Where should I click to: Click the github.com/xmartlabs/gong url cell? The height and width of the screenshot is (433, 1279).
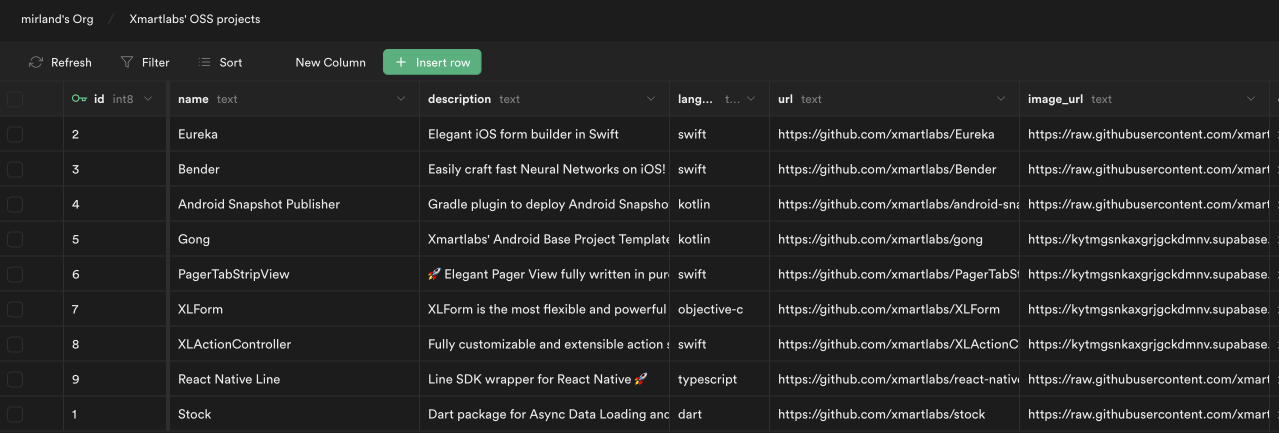(x=894, y=239)
